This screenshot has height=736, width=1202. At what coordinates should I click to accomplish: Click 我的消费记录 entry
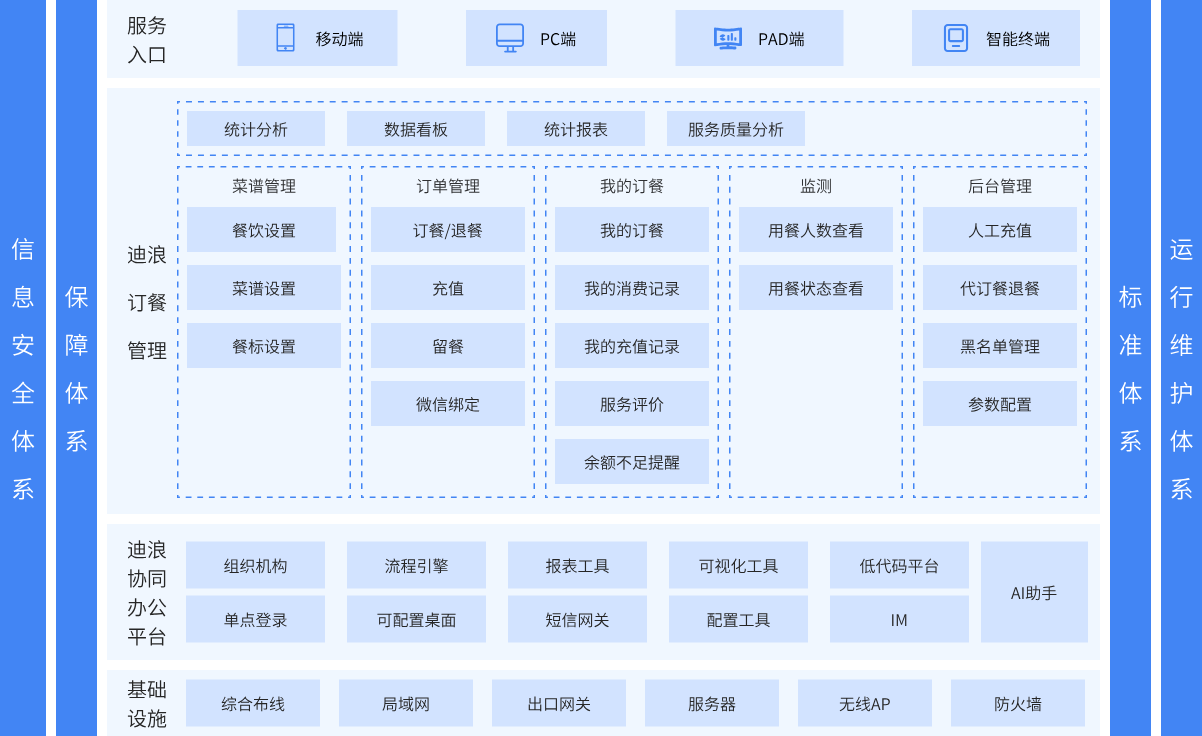coord(632,288)
